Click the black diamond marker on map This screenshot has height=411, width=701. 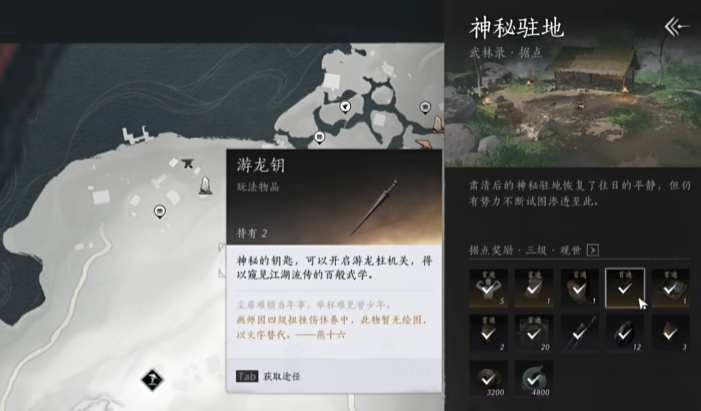(152, 380)
